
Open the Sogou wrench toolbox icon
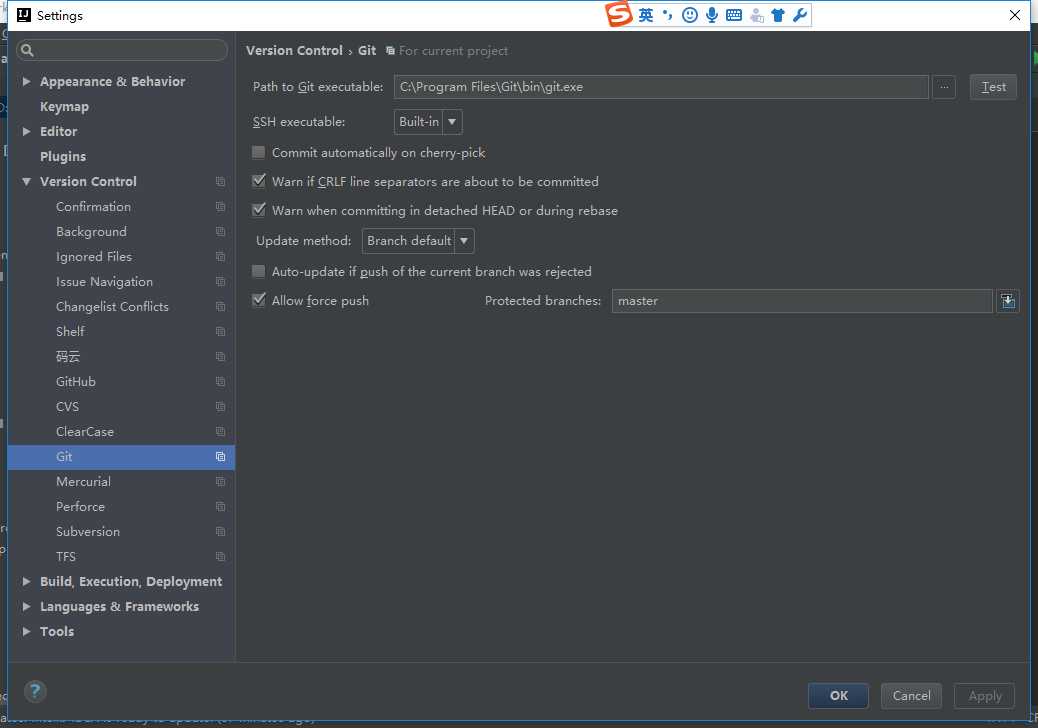[x=799, y=15]
